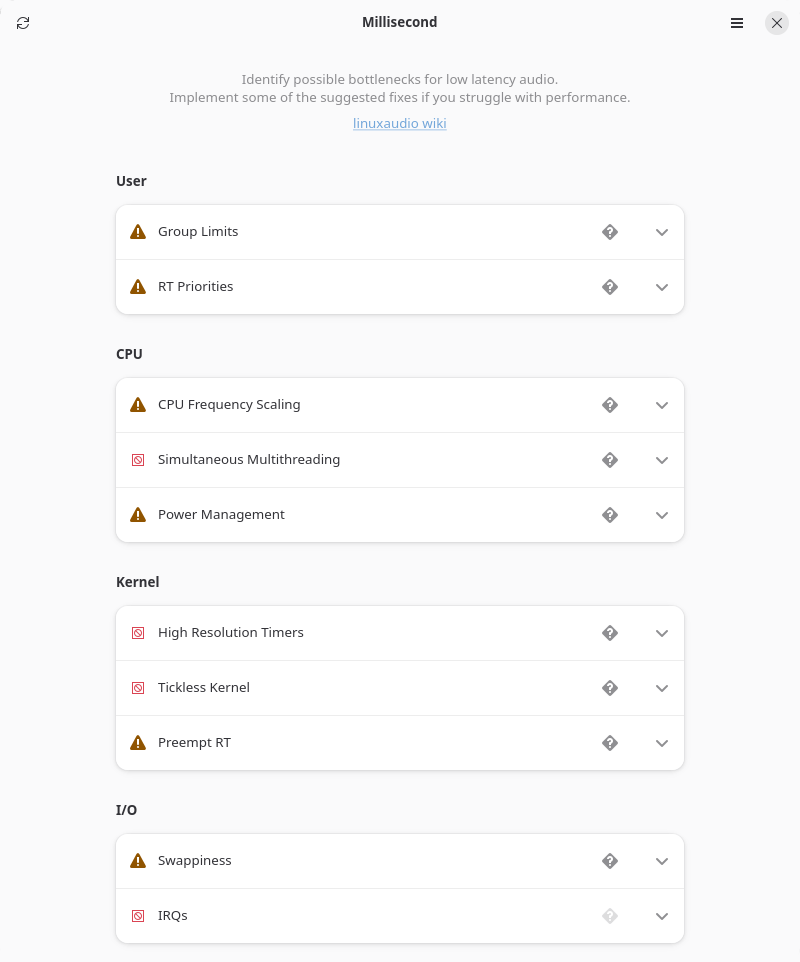The width and height of the screenshot is (800, 962).
Task: Expand the Tickless Kernel details arrow
Action: pos(661,688)
